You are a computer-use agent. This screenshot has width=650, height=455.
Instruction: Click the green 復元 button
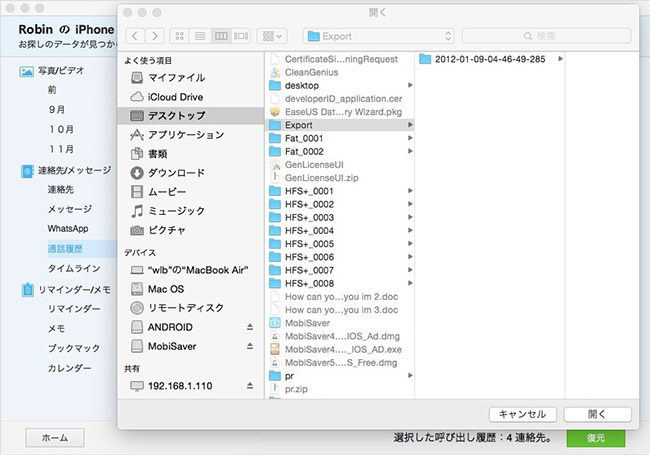tap(596, 438)
